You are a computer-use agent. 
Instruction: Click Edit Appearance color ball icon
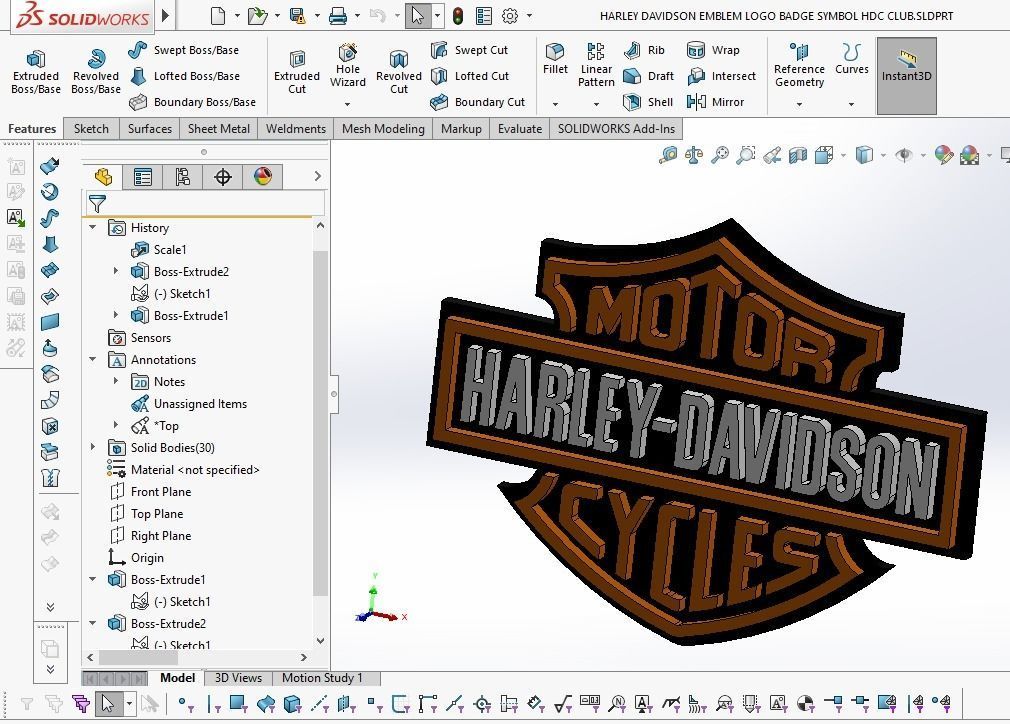point(944,155)
